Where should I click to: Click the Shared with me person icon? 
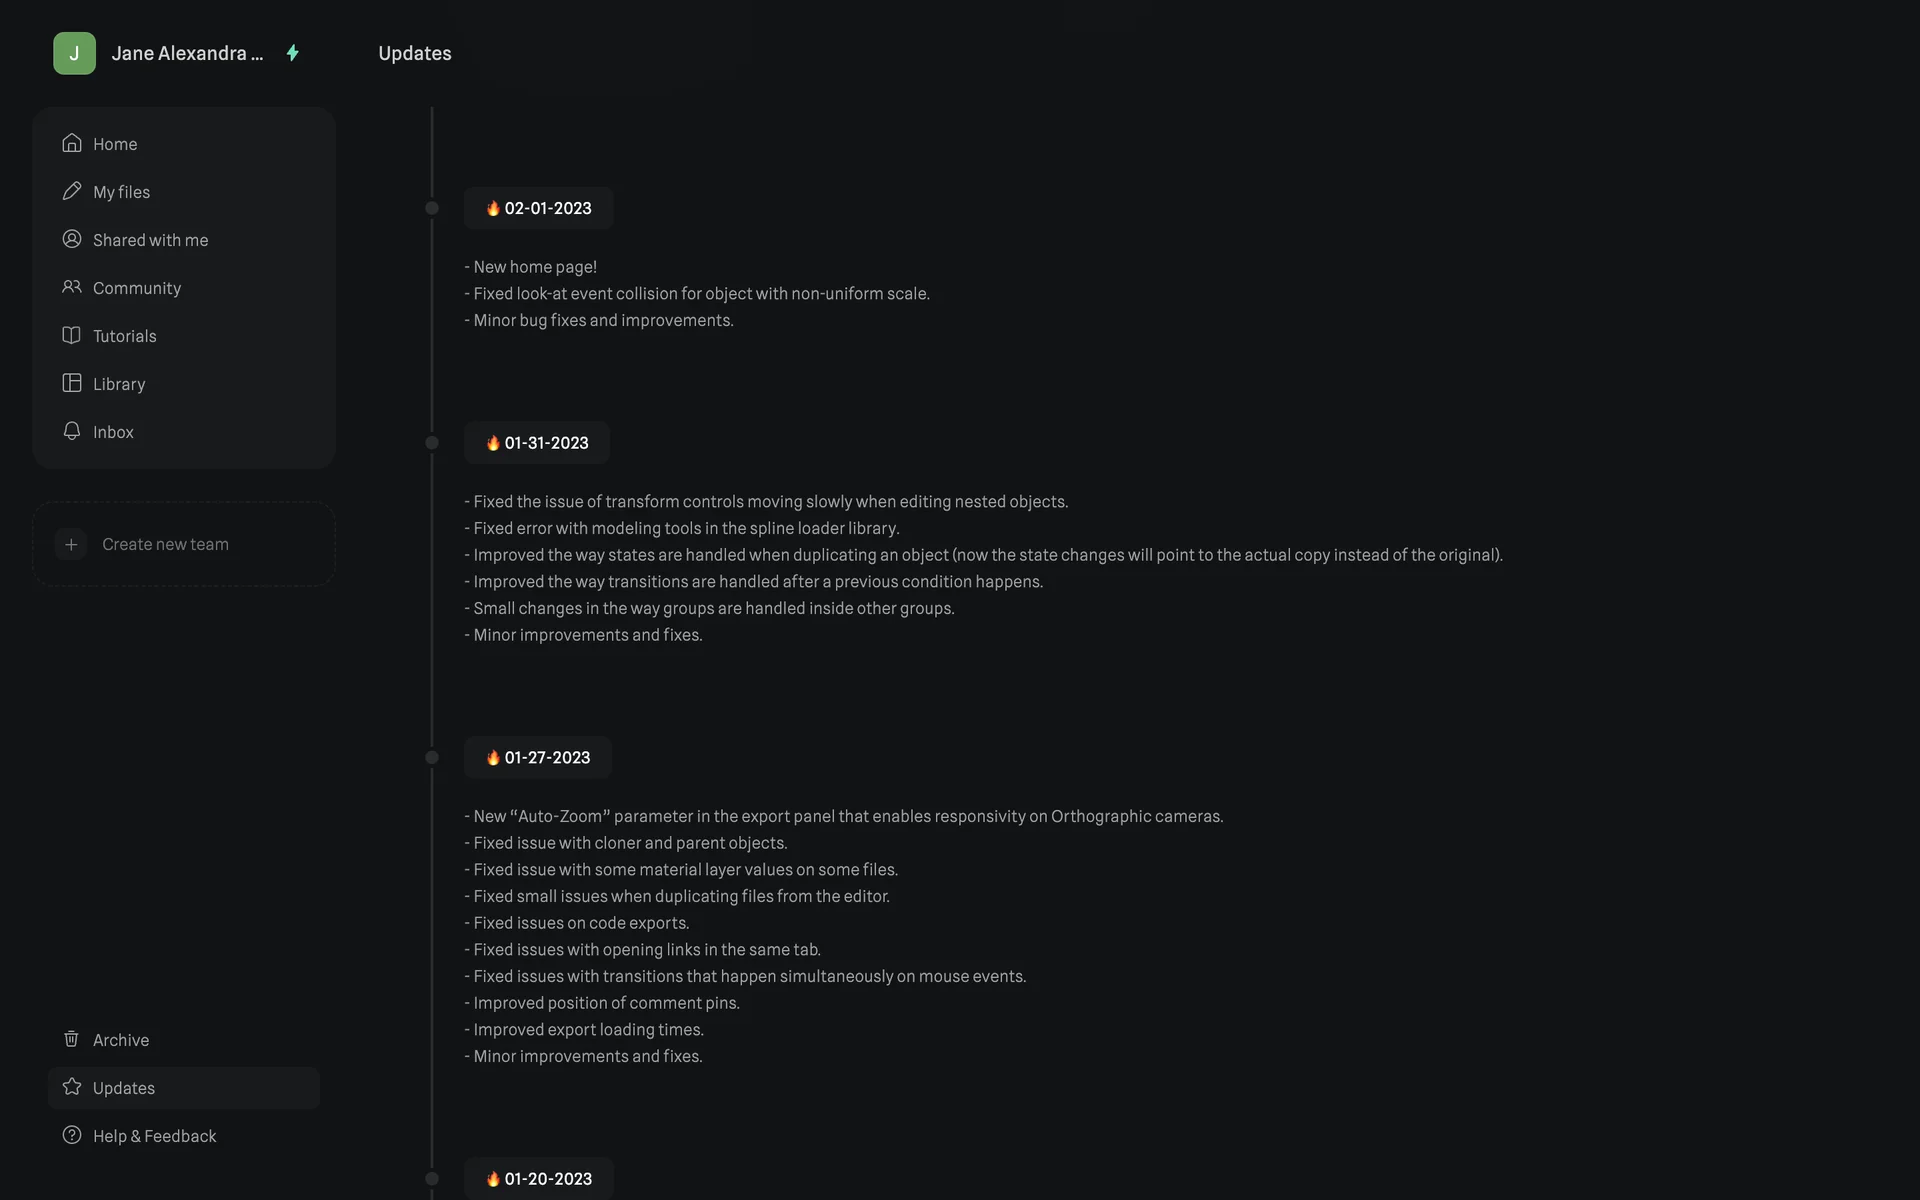pyautogui.click(x=71, y=239)
